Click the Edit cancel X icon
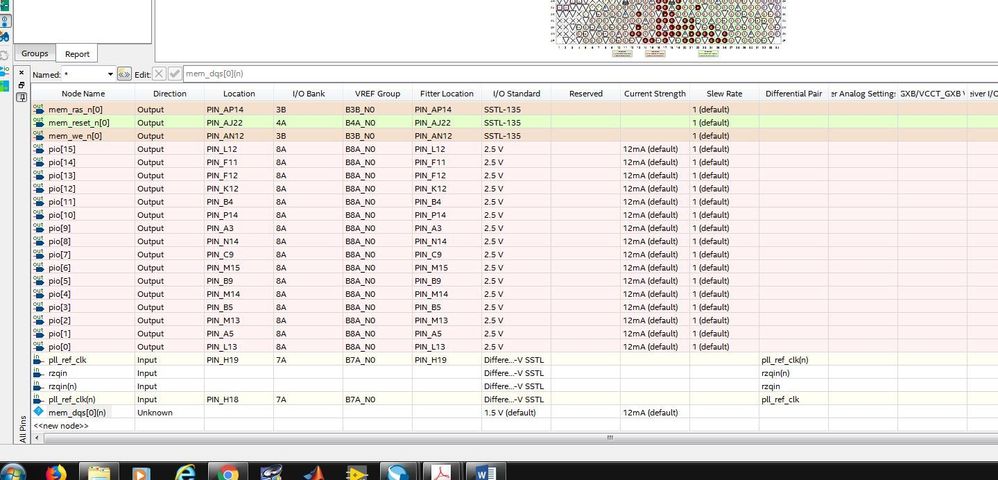This screenshot has width=998, height=480. click(x=159, y=74)
